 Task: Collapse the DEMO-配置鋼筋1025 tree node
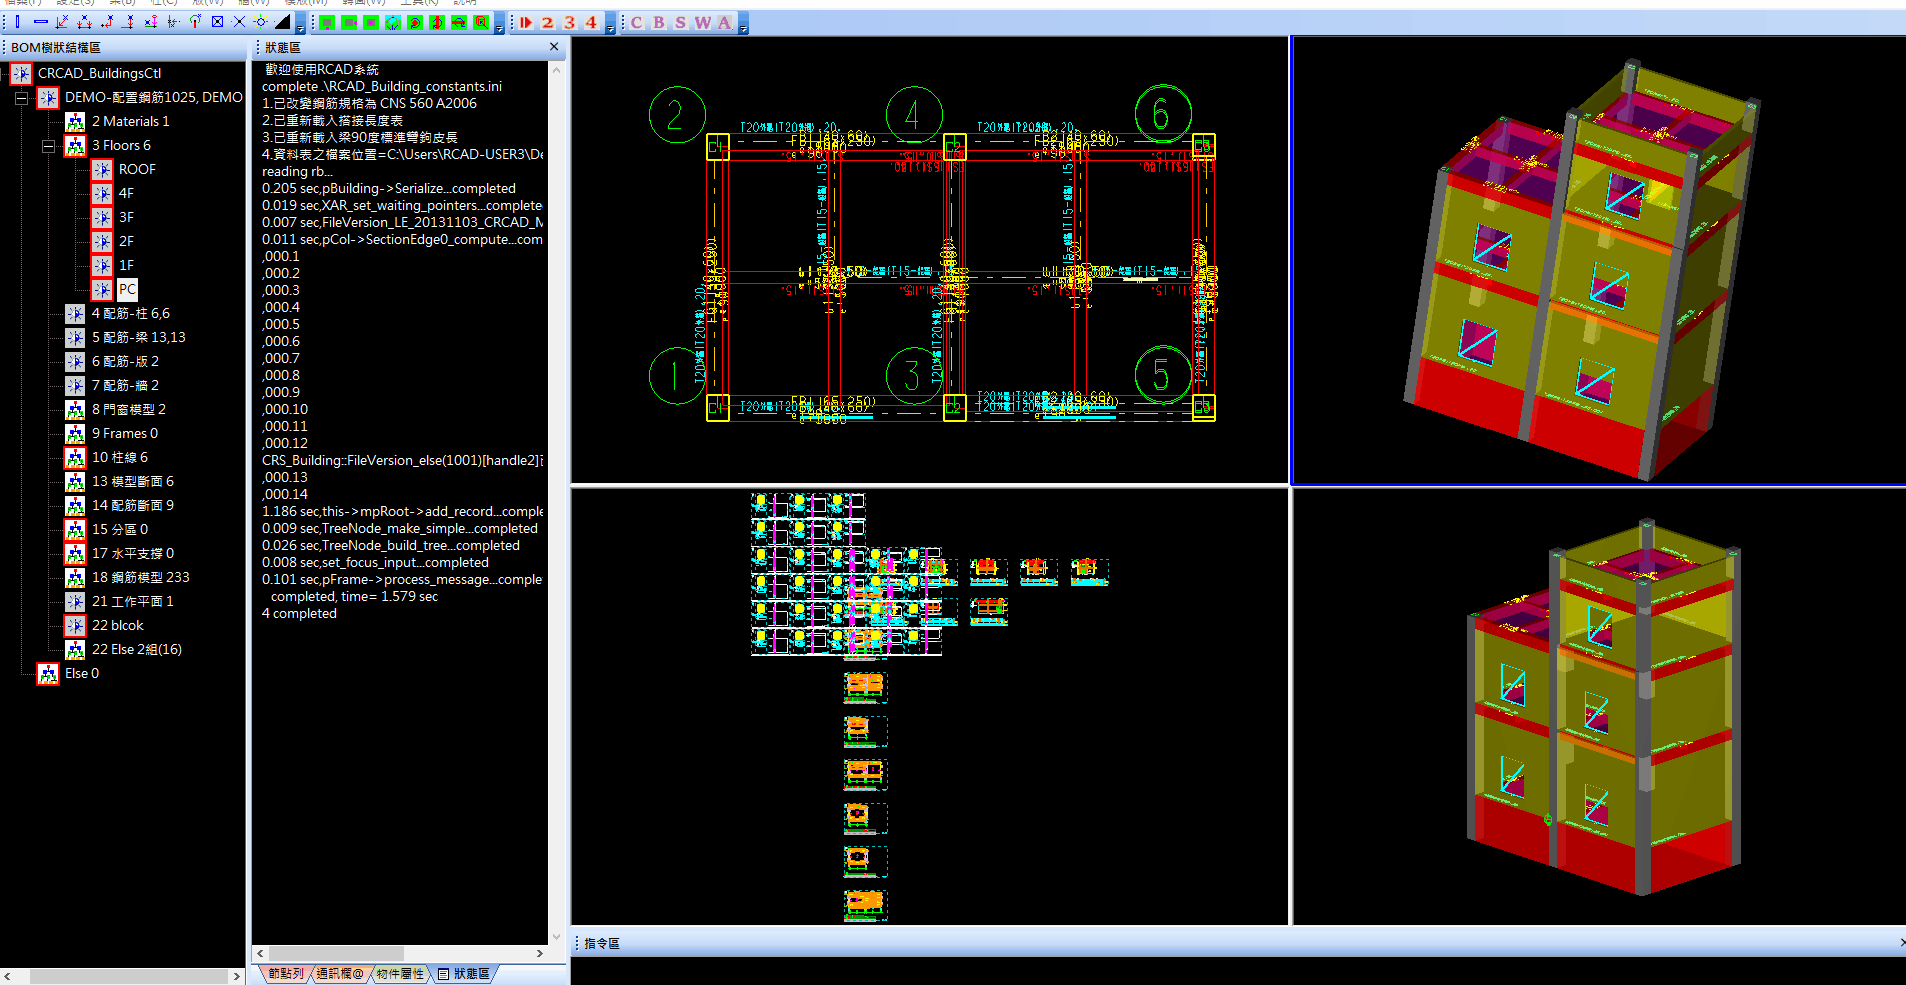click(21, 98)
